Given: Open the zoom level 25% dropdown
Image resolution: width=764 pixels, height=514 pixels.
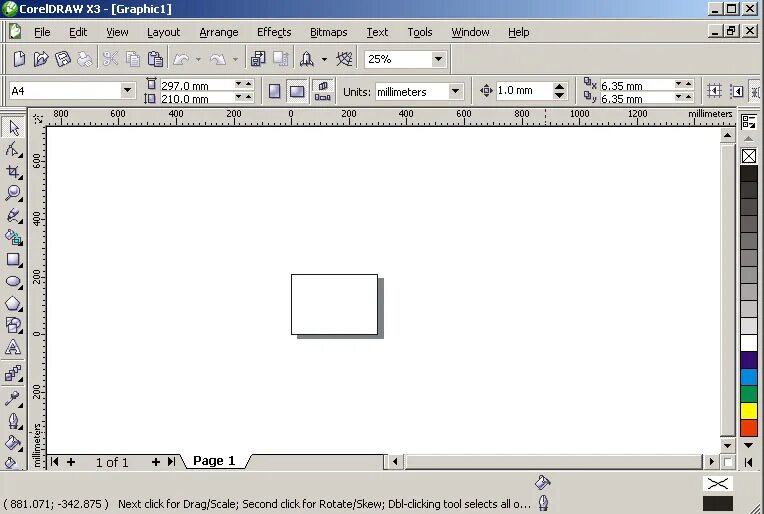Looking at the screenshot, I should pos(438,59).
